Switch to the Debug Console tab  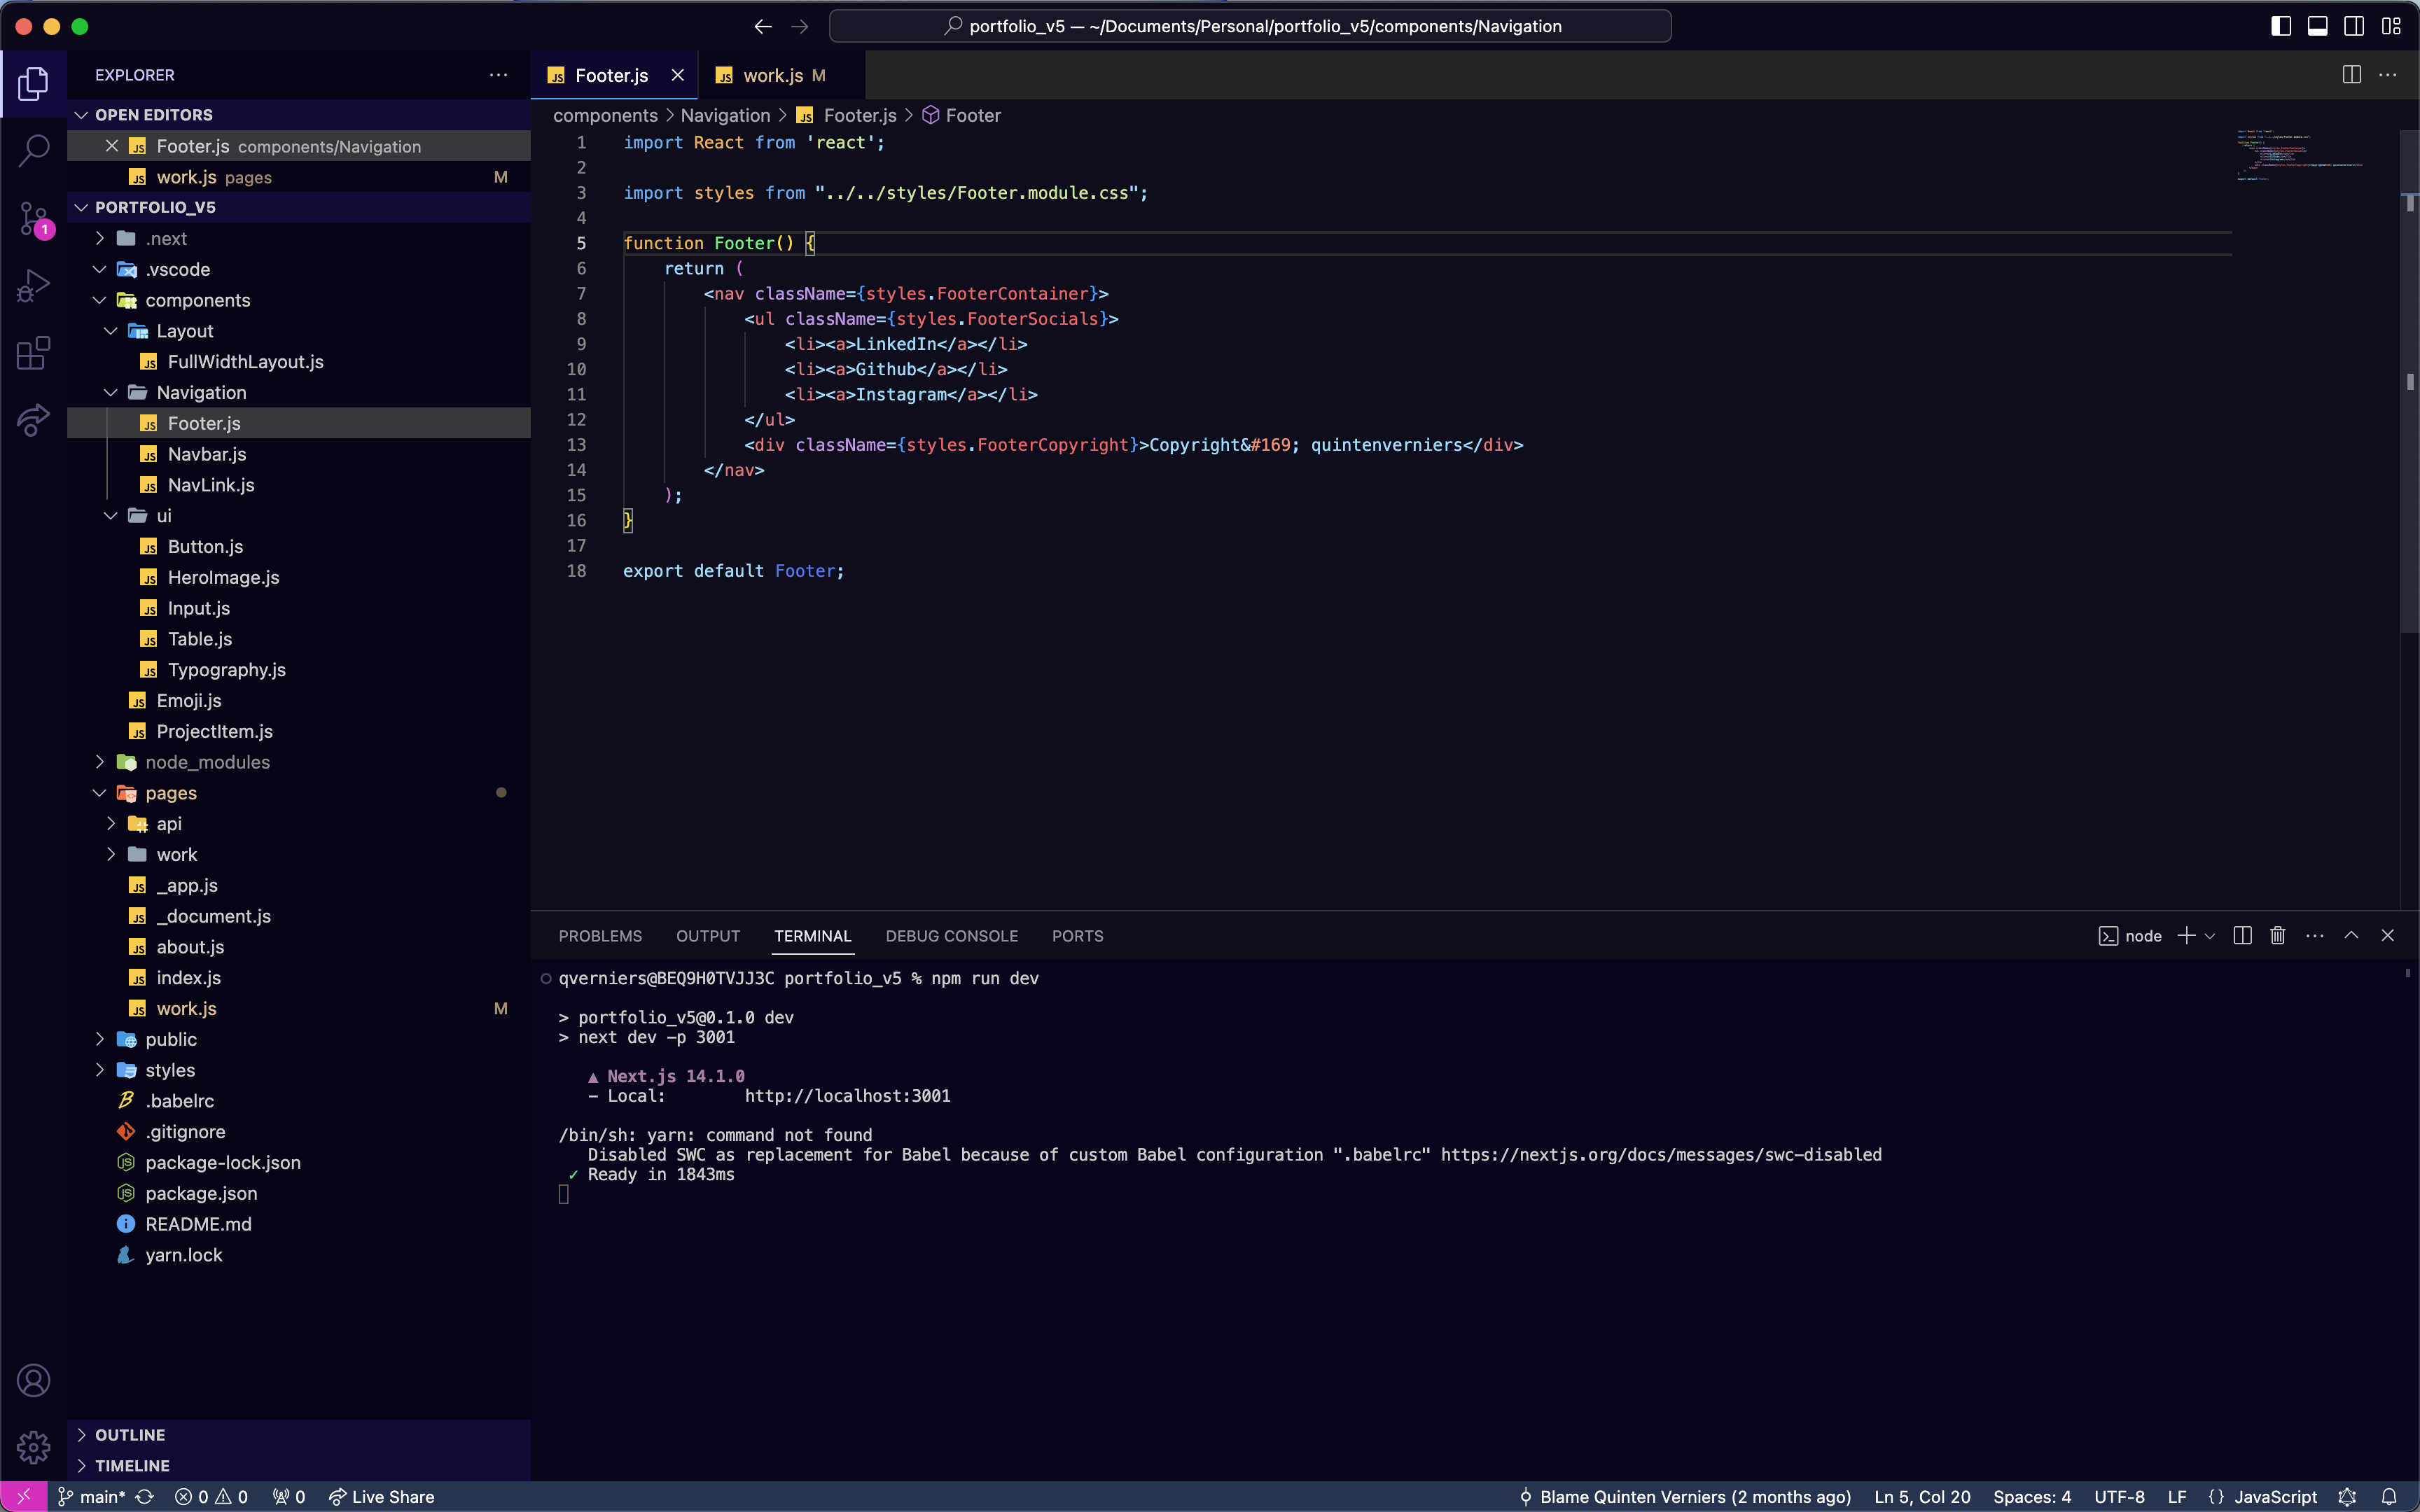(x=951, y=936)
